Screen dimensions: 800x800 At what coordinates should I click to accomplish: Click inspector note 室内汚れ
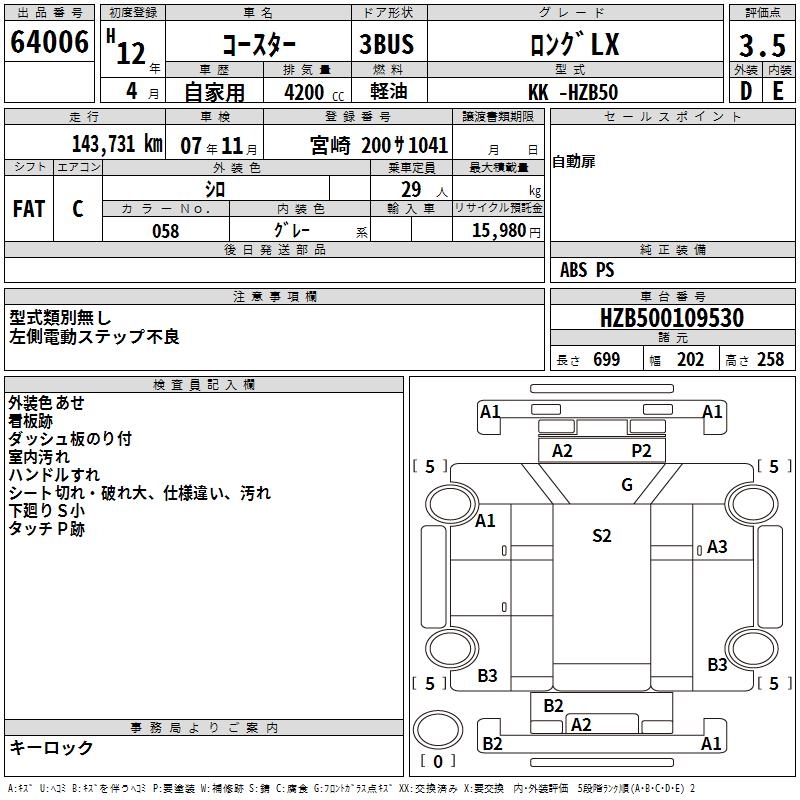pyautogui.click(x=39, y=457)
